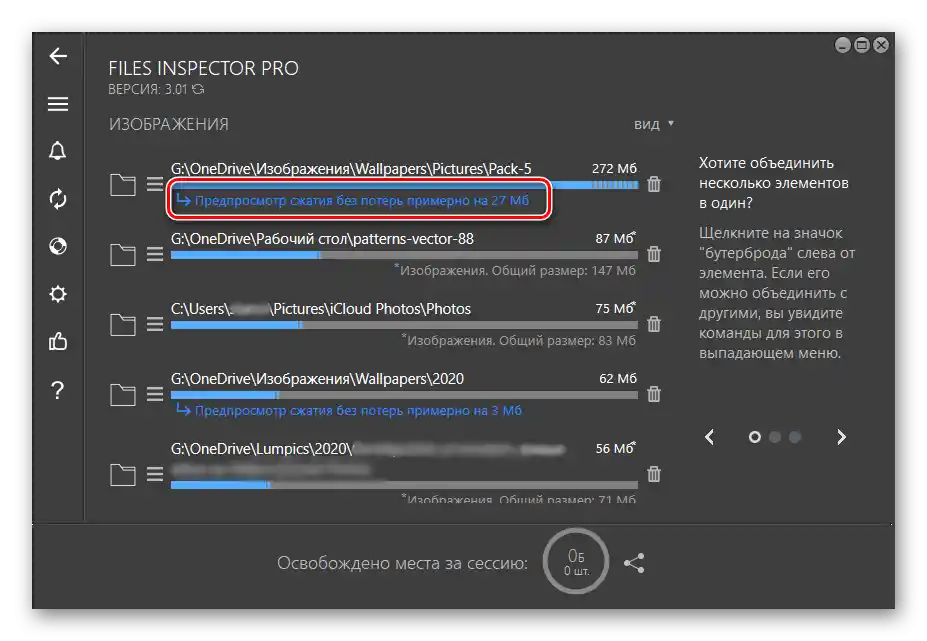Show next tip with right arrow
Image resolution: width=927 pixels, height=641 pixels.
tap(841, 437)
